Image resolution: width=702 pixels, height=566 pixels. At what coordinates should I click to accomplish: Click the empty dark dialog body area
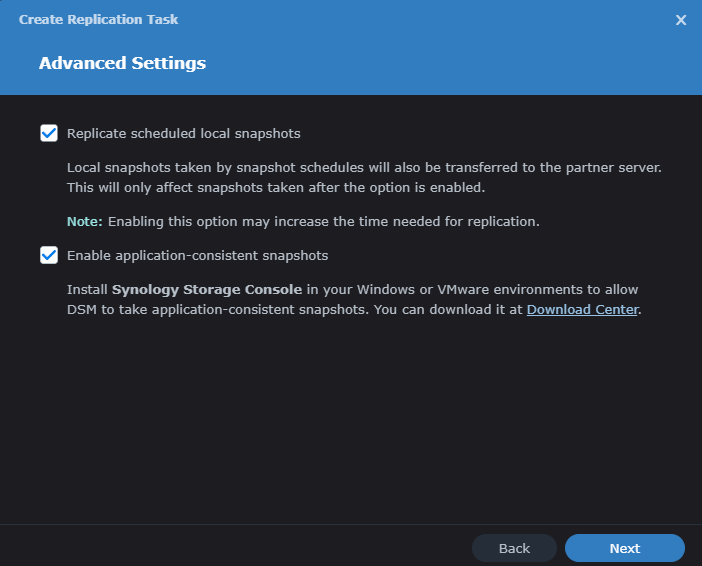click(x=350, y=420)
